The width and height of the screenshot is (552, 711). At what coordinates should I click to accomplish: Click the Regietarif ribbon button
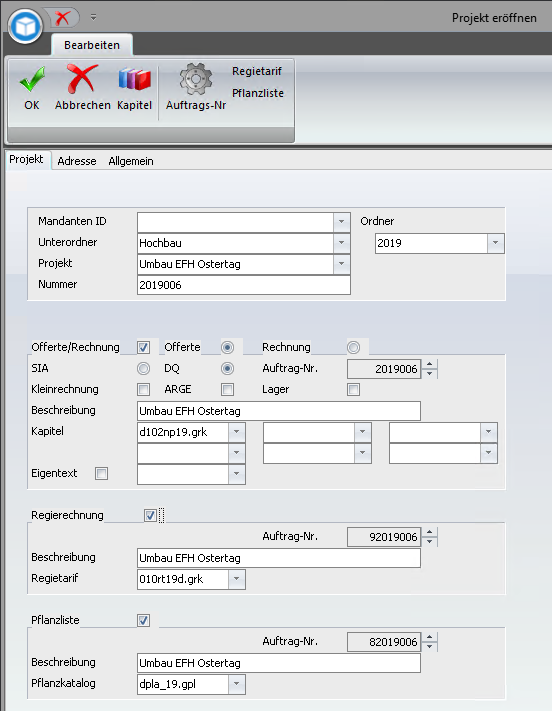tap(257, 71)
